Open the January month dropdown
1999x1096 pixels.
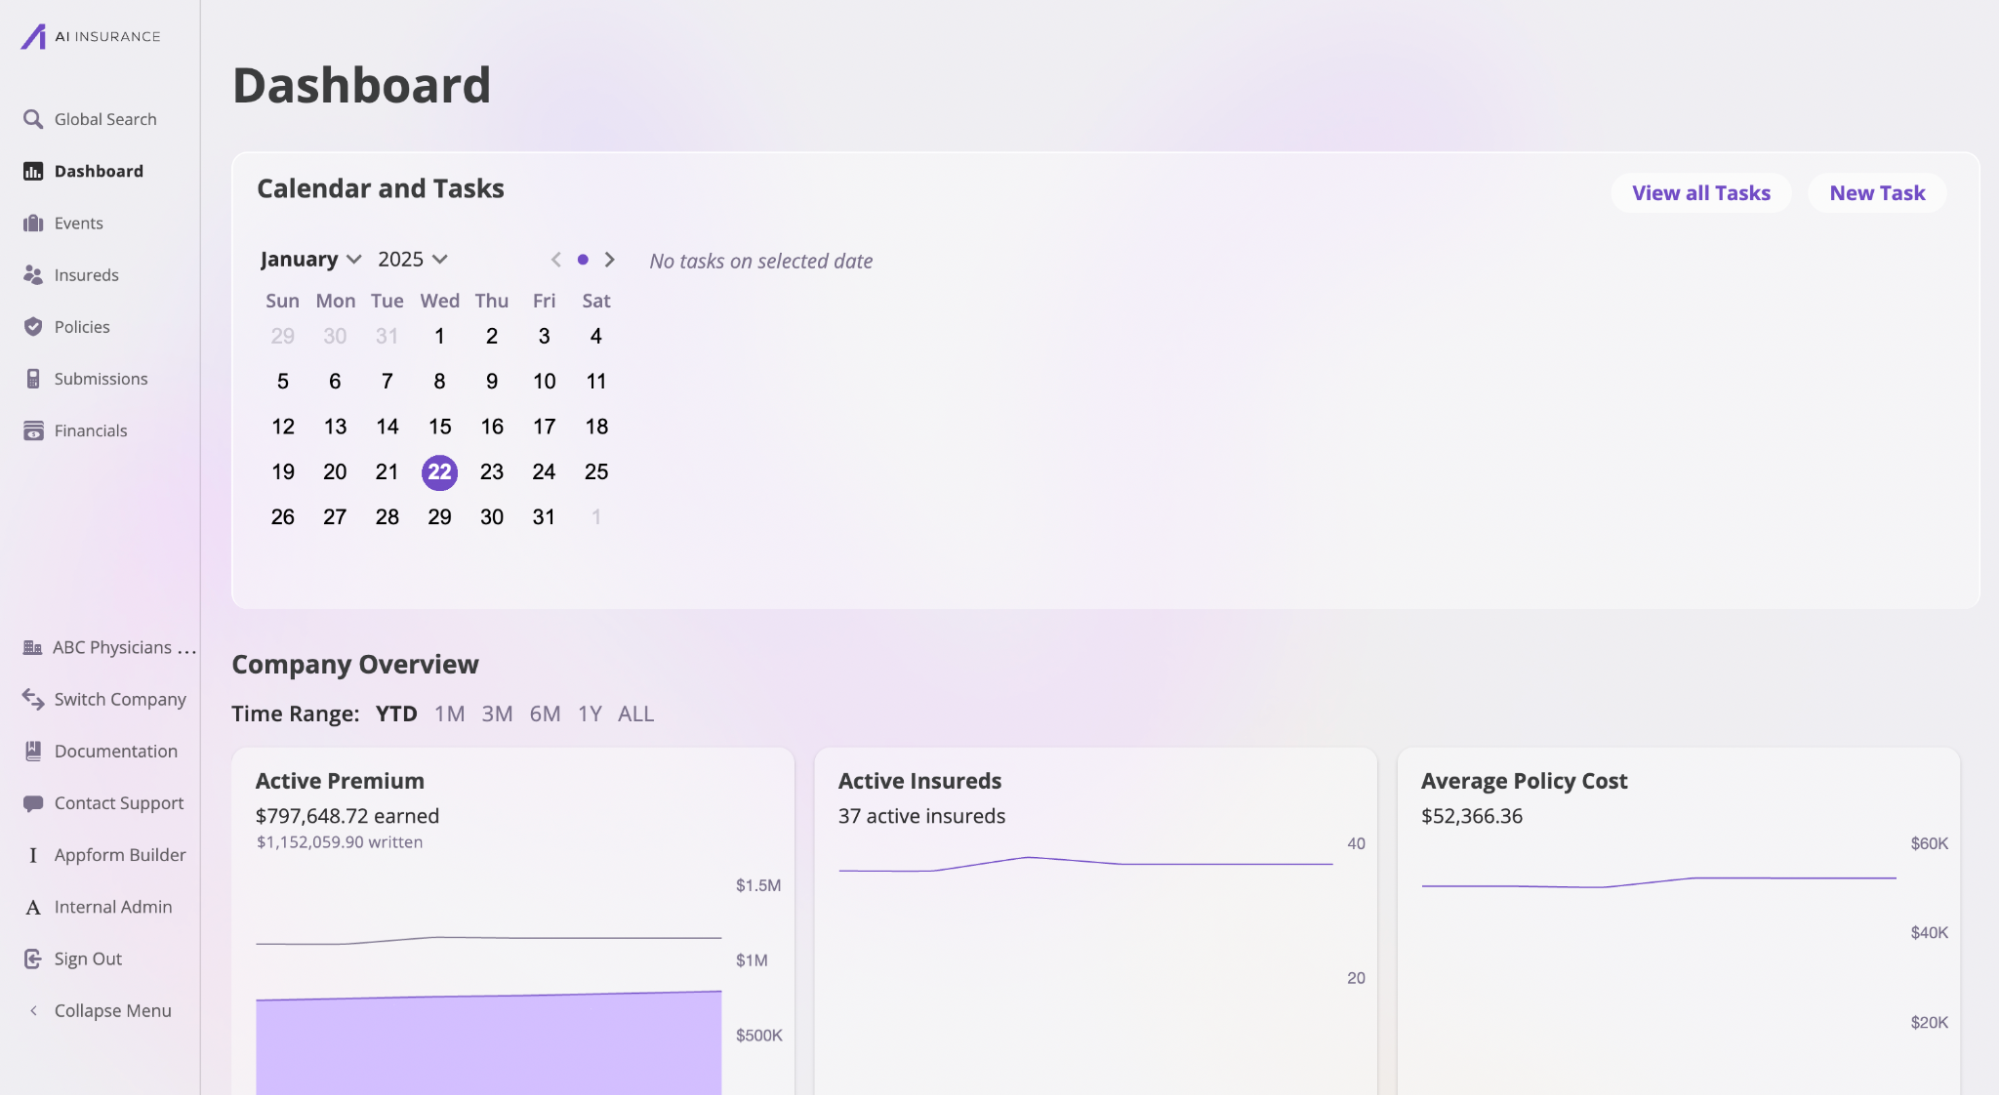(x=311, y=259)
